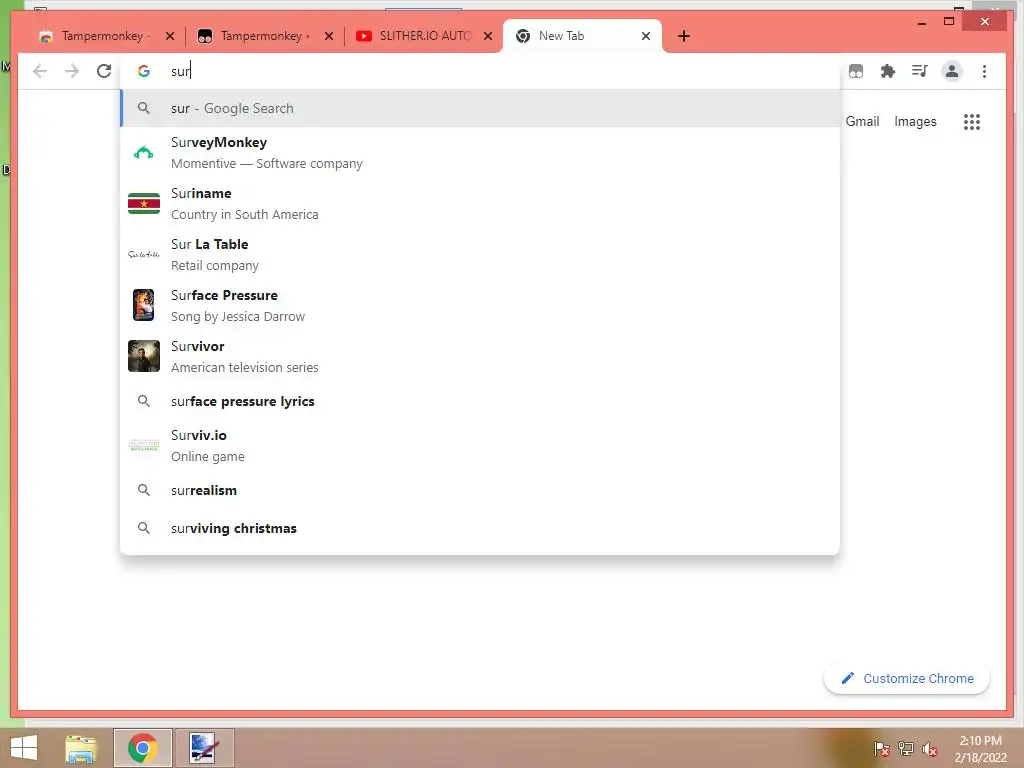
Task: Open a new tab with plus button
Action: tap(684, 36)
